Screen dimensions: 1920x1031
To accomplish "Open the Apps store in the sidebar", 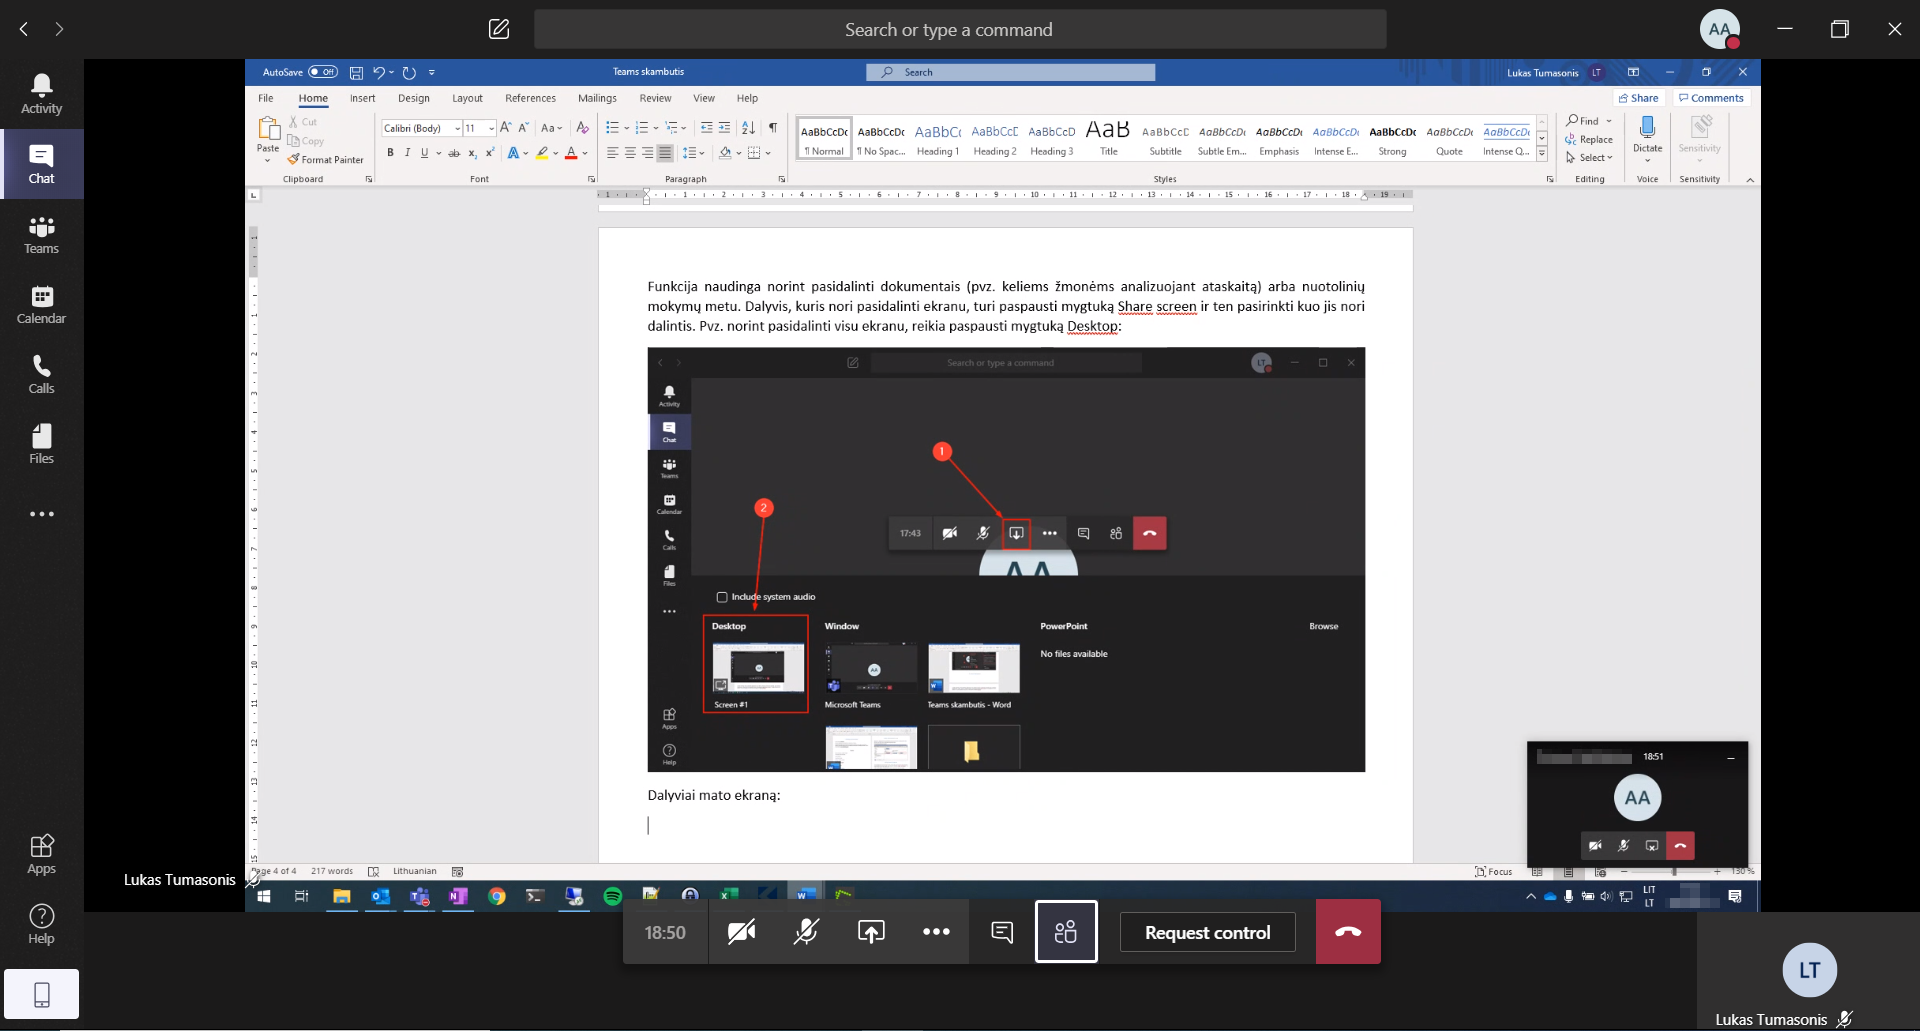I will pyautogui.click(x=41, y=854).
